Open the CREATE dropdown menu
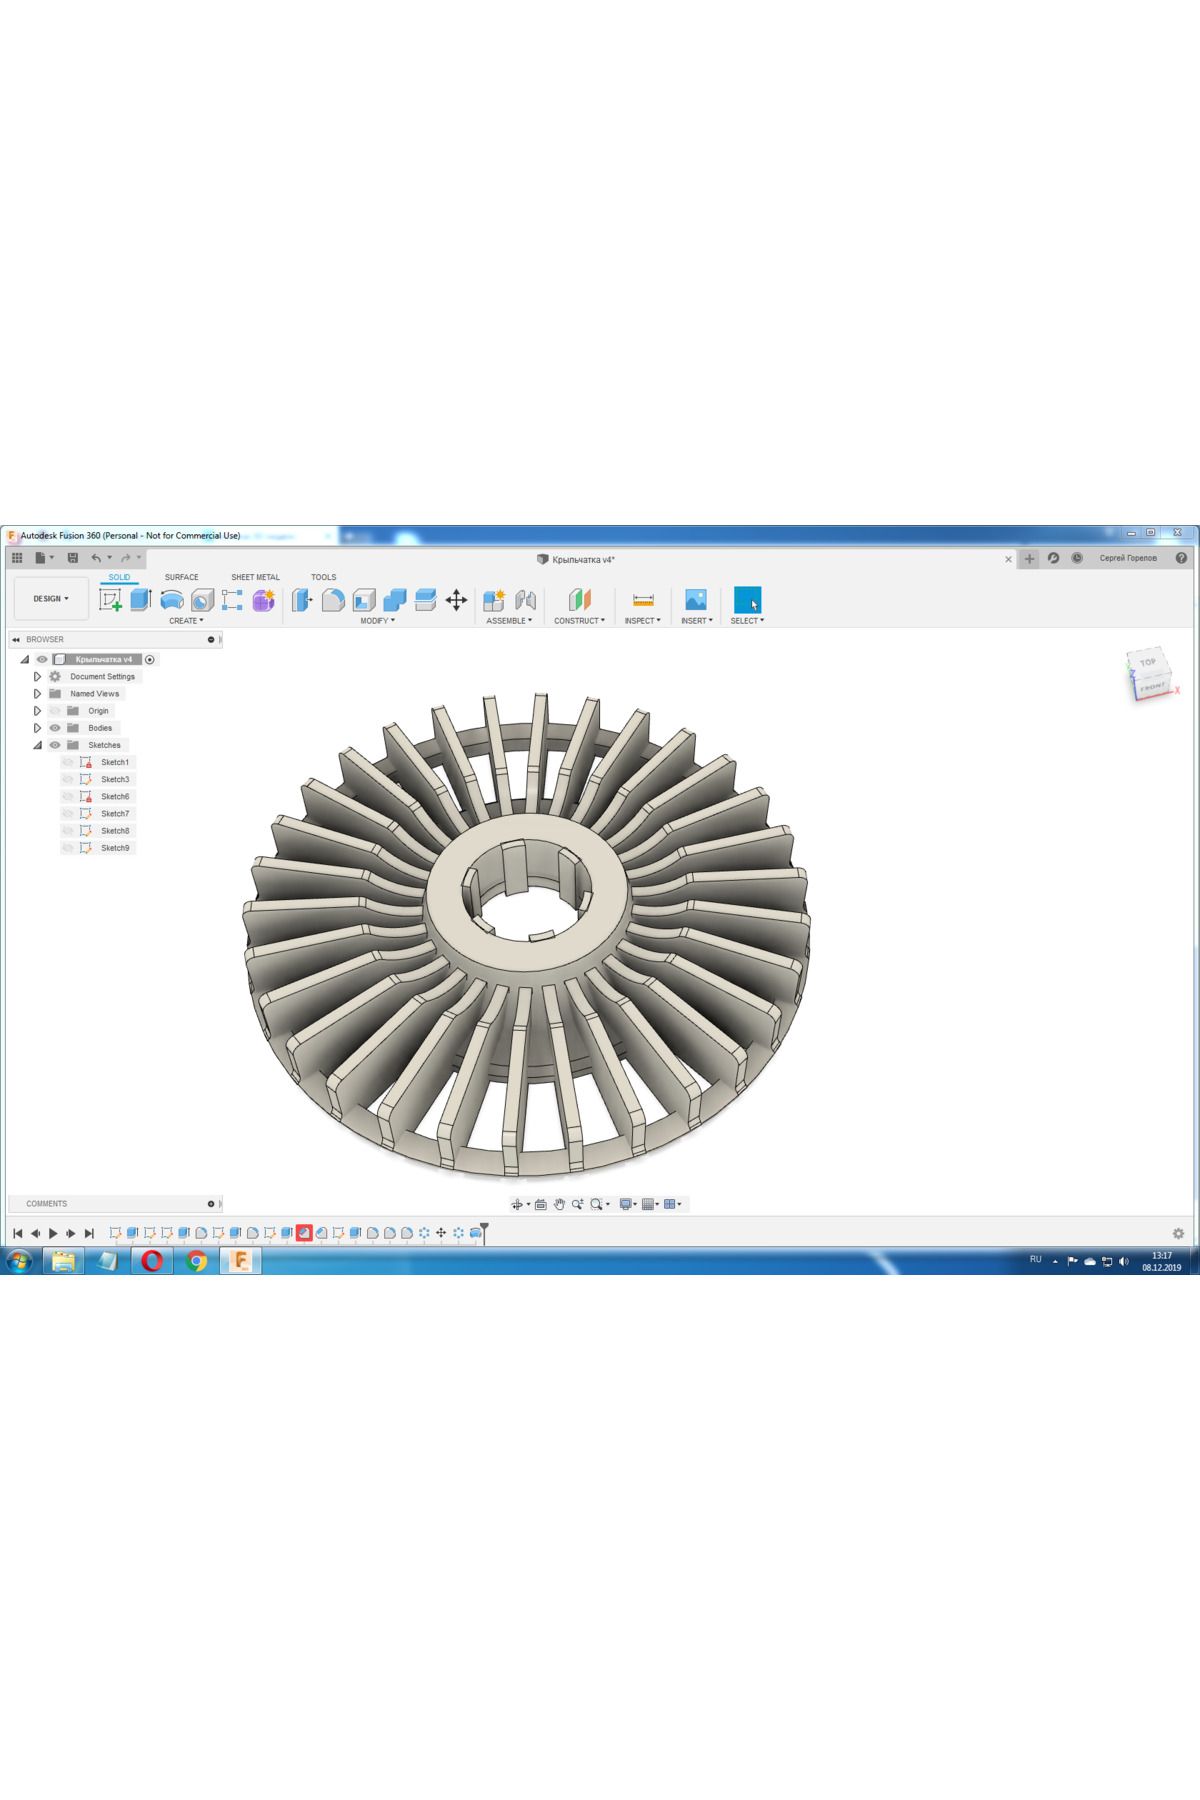 click(186, 621)
